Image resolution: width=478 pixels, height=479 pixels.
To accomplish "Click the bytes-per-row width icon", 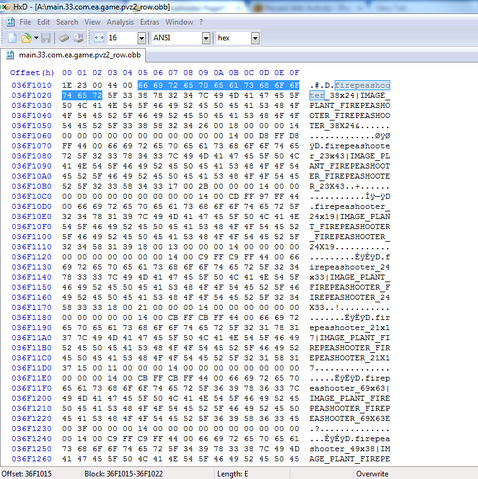I will (x=99, y=38).
